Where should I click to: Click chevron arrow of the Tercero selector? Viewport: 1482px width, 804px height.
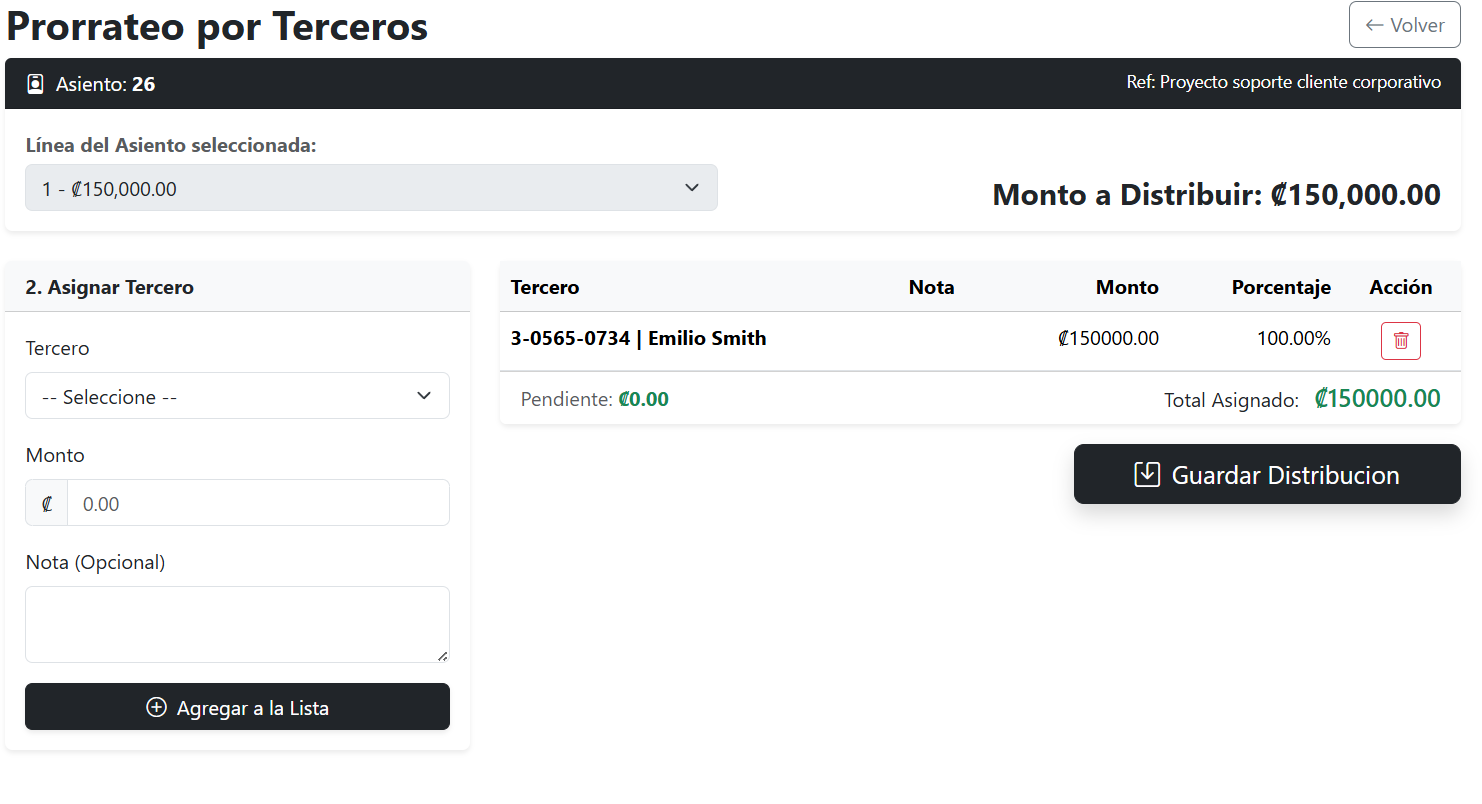[424, 396]
